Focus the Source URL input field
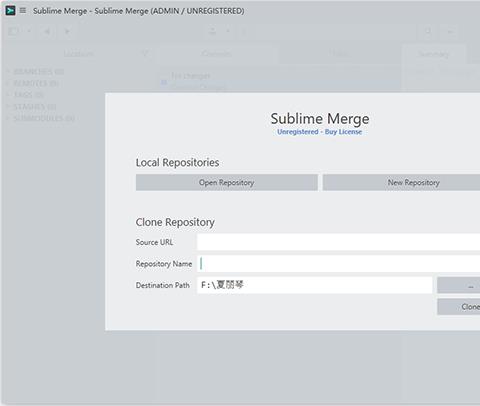 coord(338,242)
